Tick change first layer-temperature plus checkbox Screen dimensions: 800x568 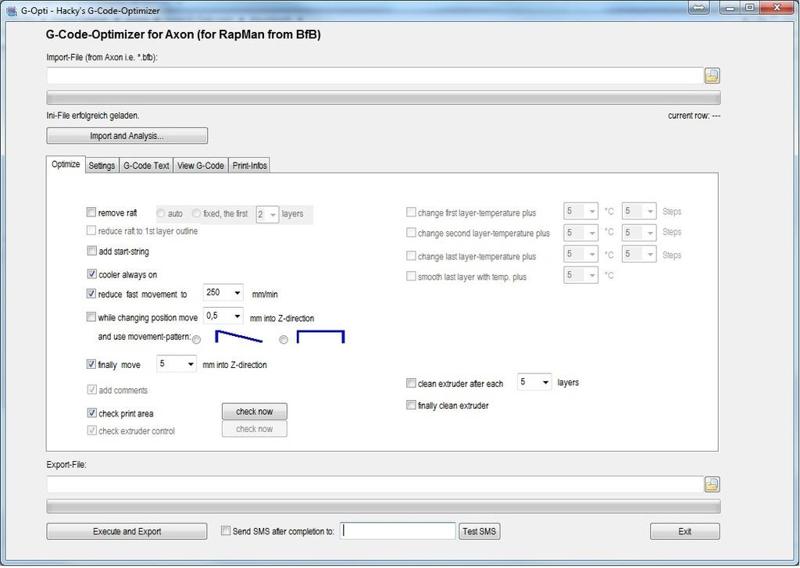(411, 212)
